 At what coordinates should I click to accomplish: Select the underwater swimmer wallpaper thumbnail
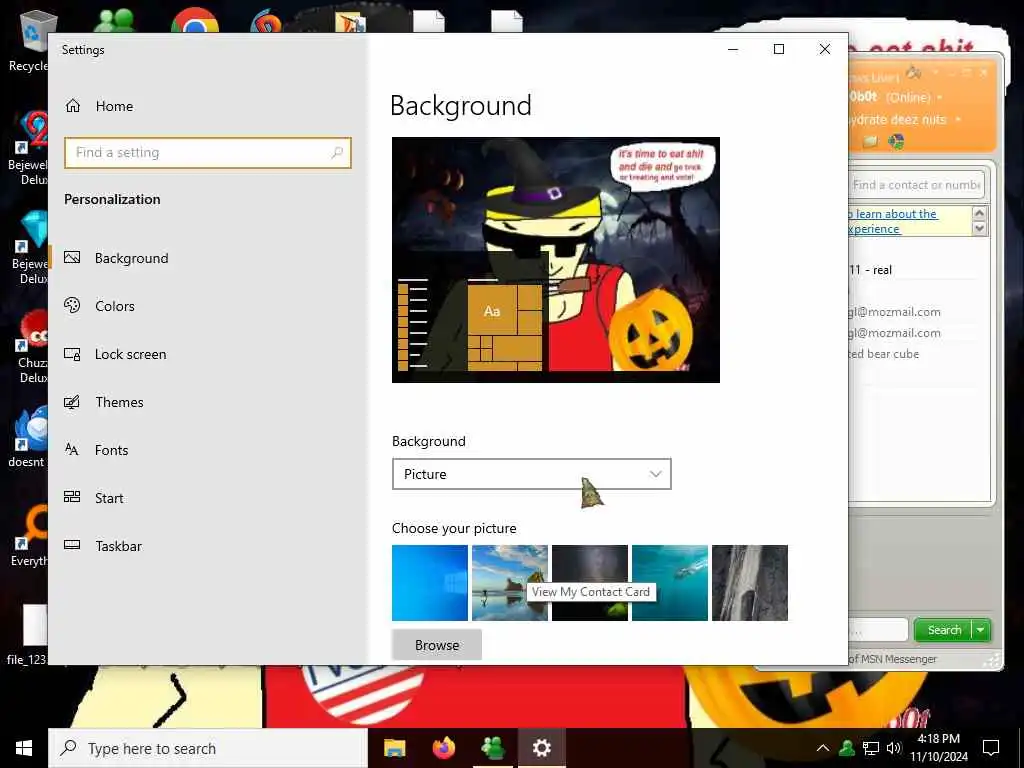point(669,583)
